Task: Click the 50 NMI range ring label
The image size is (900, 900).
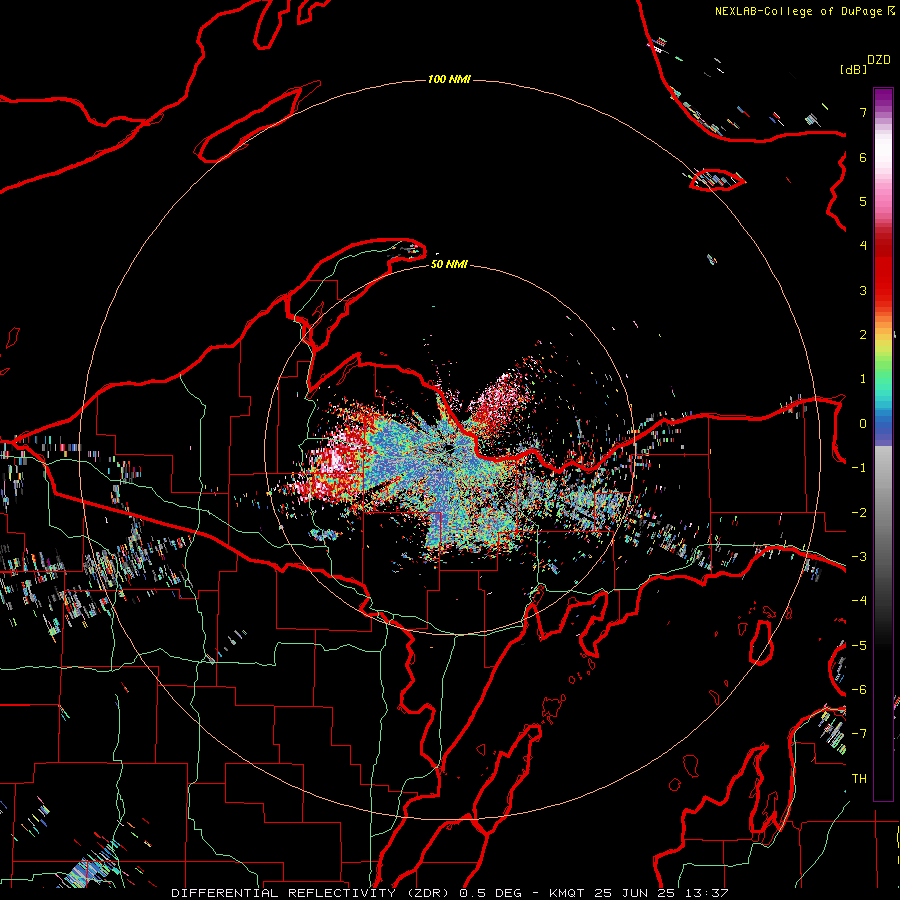Action: coord(449,264)
